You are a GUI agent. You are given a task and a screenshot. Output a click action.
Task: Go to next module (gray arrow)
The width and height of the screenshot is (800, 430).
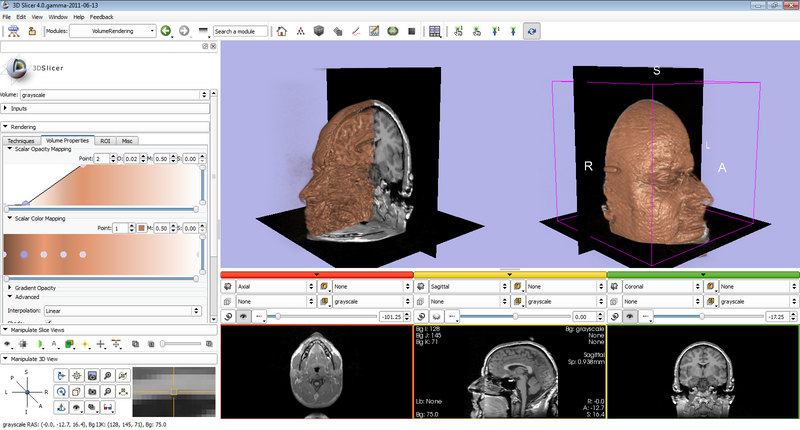(184, 31)
